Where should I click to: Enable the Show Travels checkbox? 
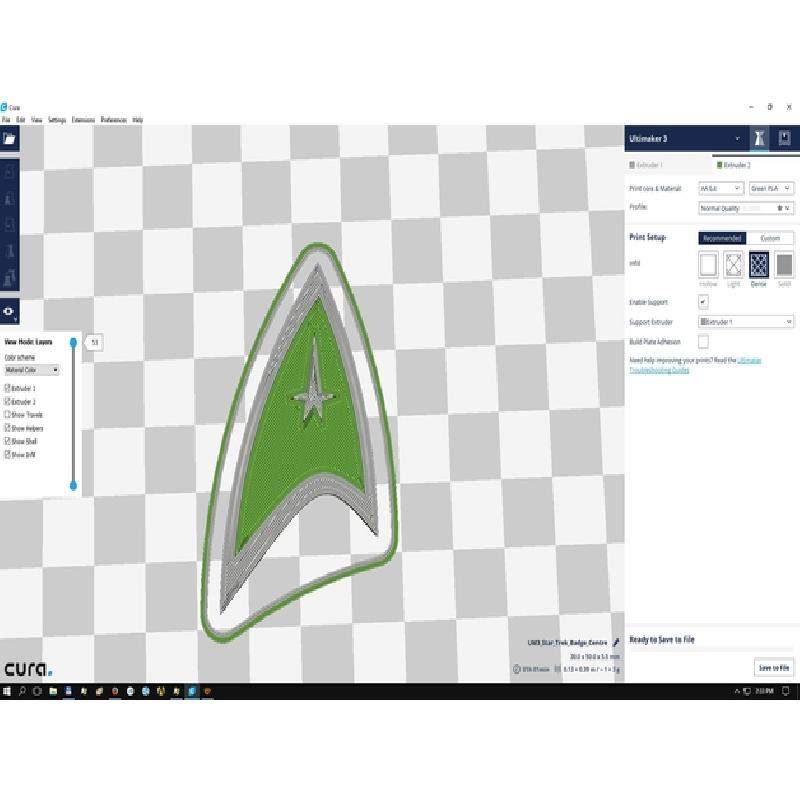(x=8, y=415)
